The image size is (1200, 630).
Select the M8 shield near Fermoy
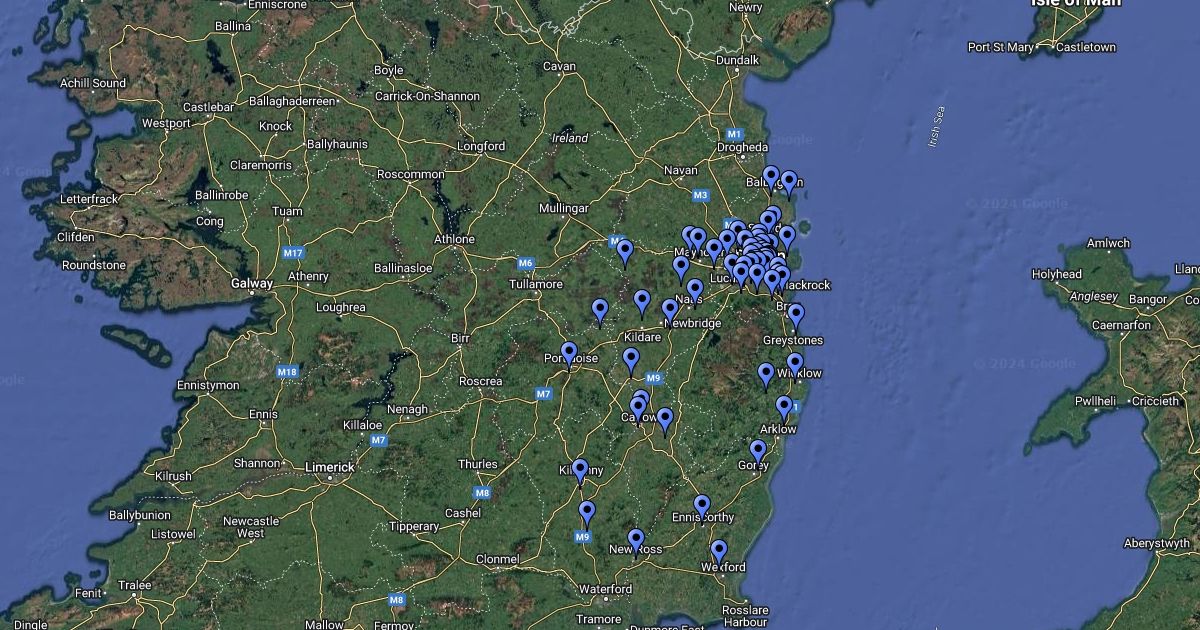[x=397, y=600]
